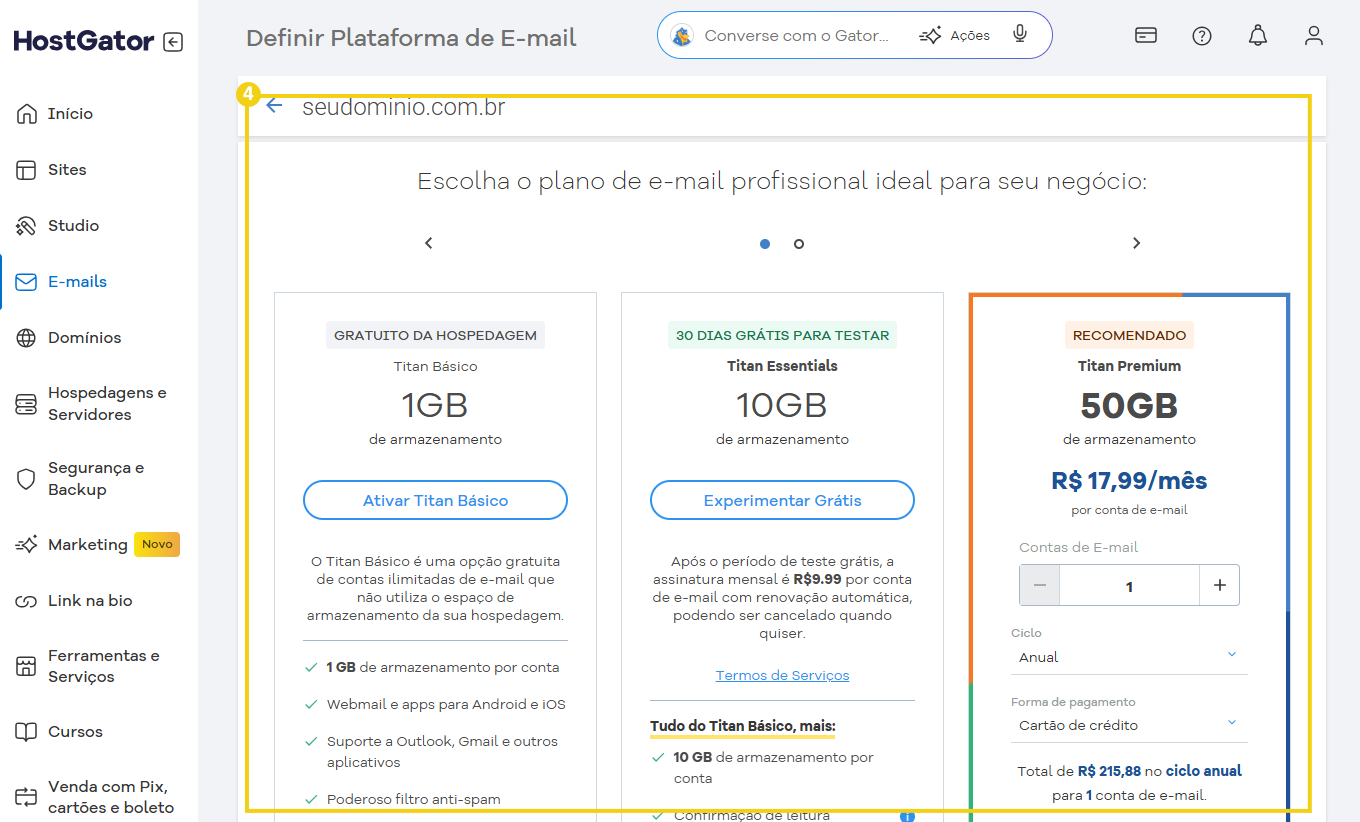Open the credit card billing icon
Viewport: 1360px width, 822px height.
[1146, 36]
